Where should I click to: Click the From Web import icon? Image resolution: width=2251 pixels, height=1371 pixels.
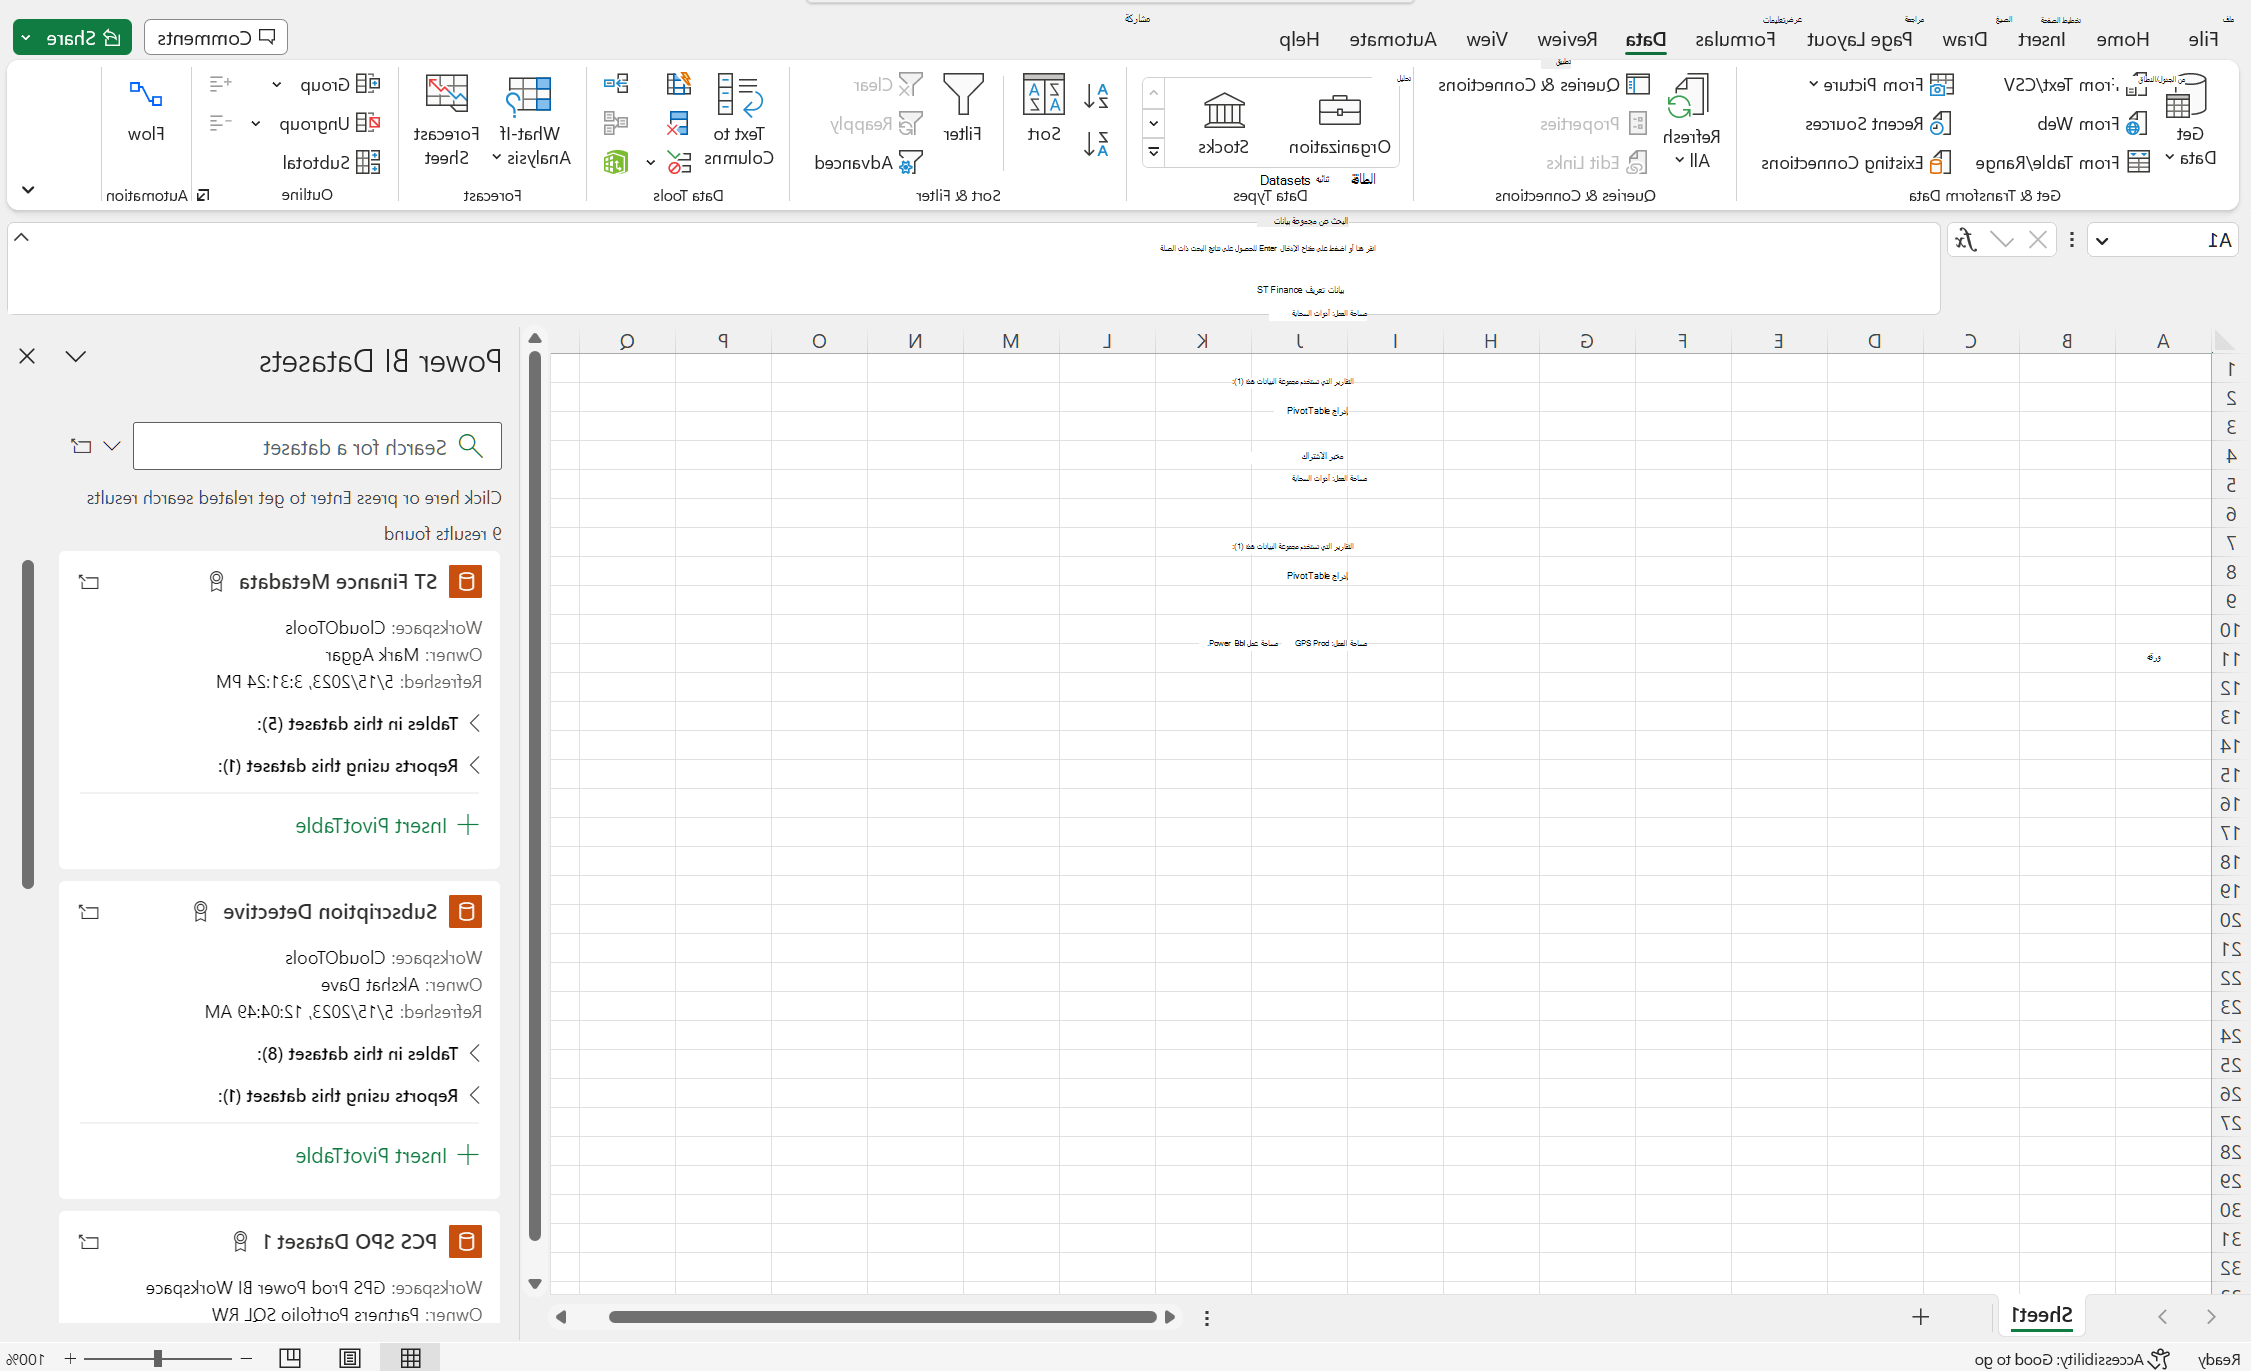tap(2136, 124)
